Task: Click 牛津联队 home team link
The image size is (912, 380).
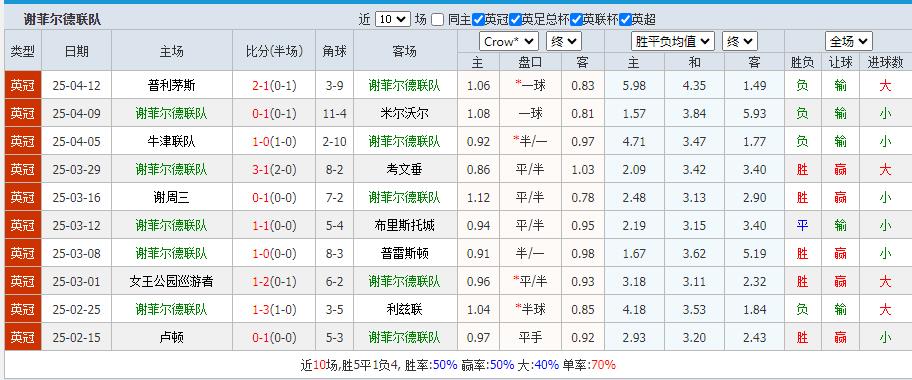Action: point(172,141)
